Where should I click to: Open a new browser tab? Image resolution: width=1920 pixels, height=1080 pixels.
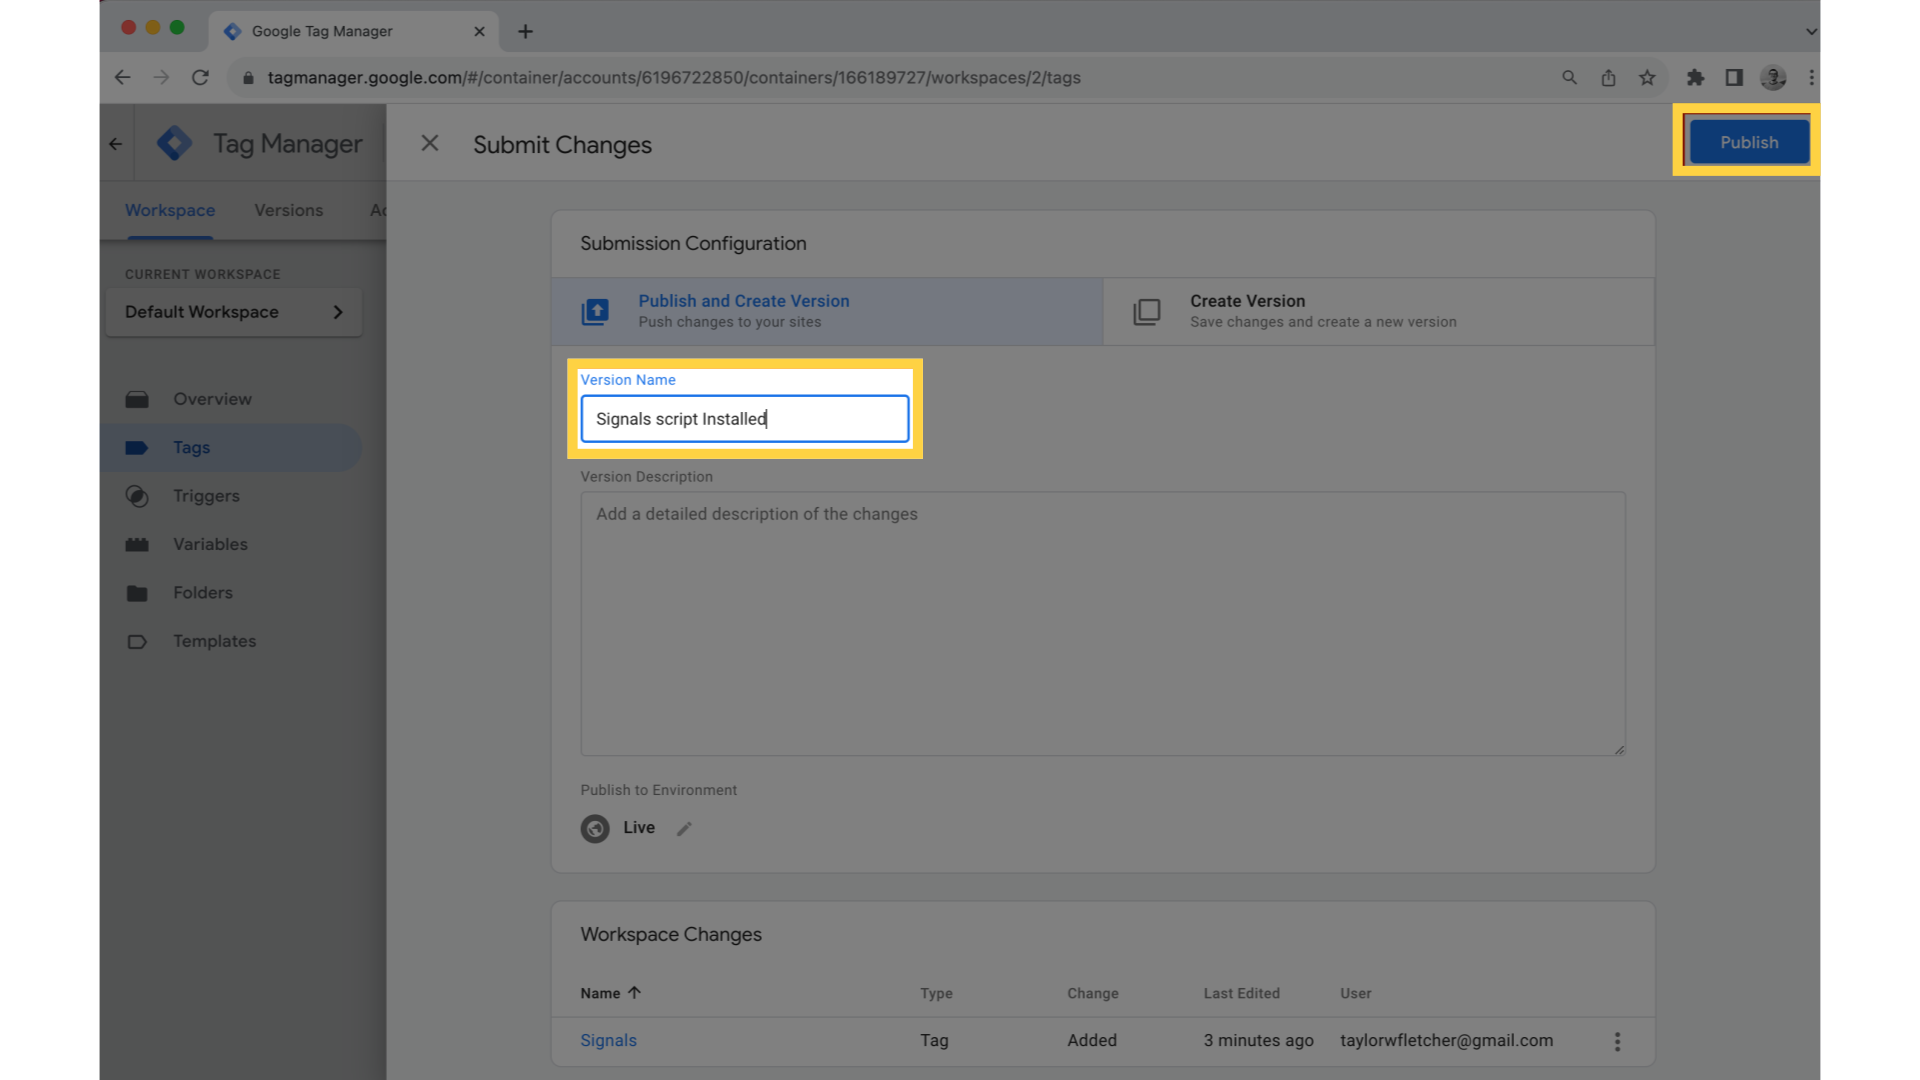pyautogui.click(x=525, y=31)
